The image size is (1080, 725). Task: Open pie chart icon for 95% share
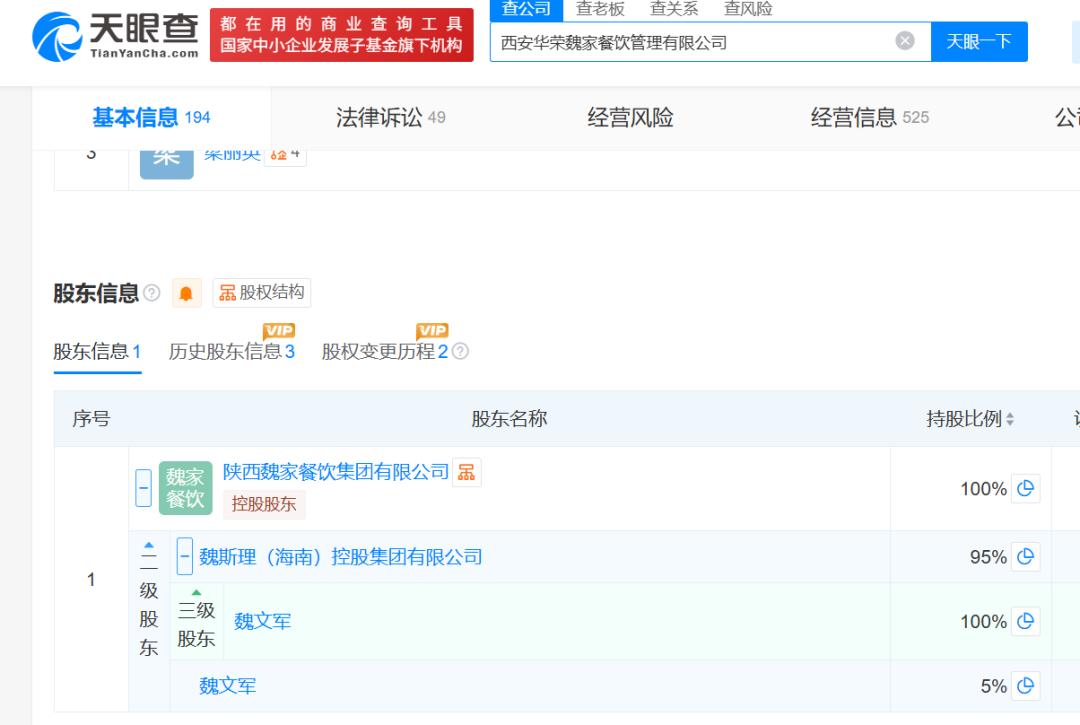(1025, 556)
